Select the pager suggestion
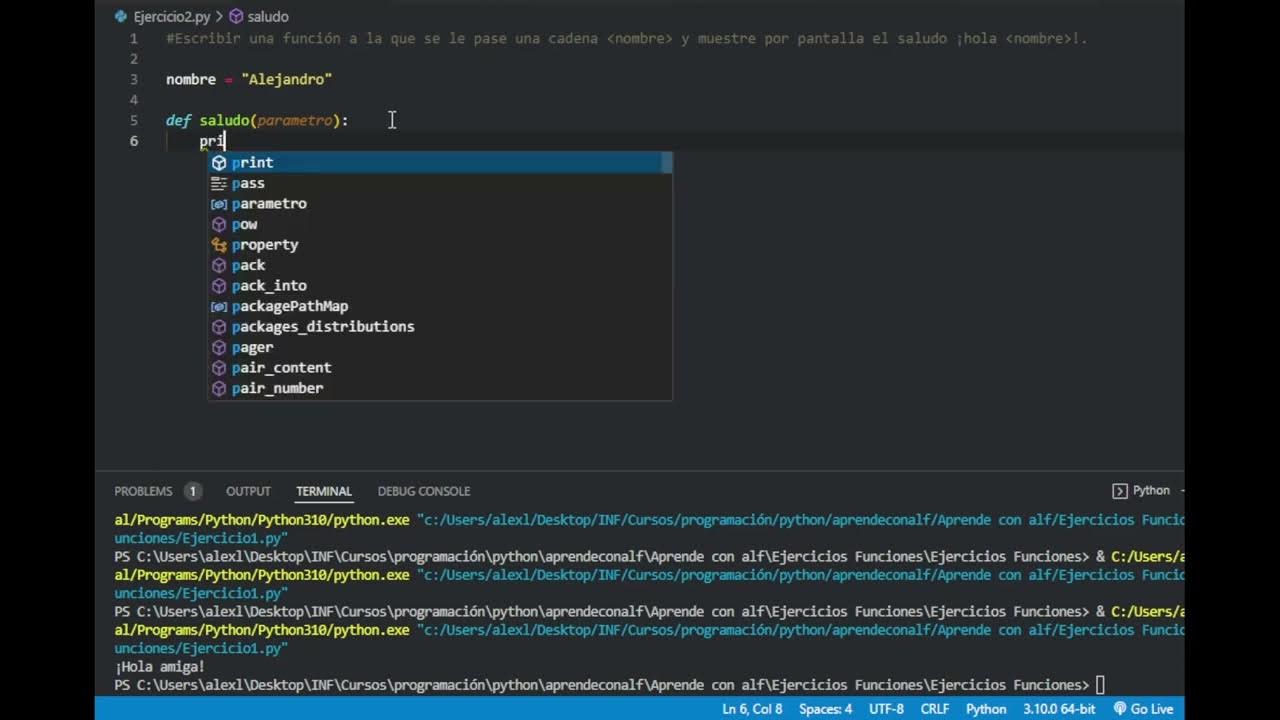The height and width of the screenshot is (720, 1280). point(440,347)
